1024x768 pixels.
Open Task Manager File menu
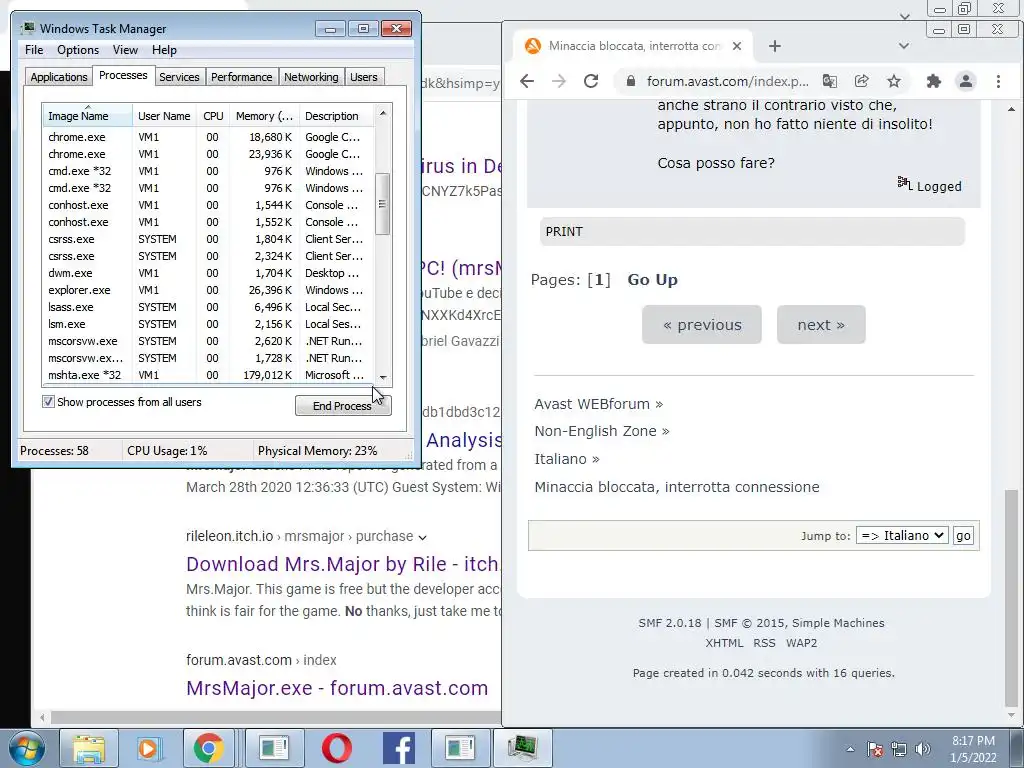click(34, 50)
